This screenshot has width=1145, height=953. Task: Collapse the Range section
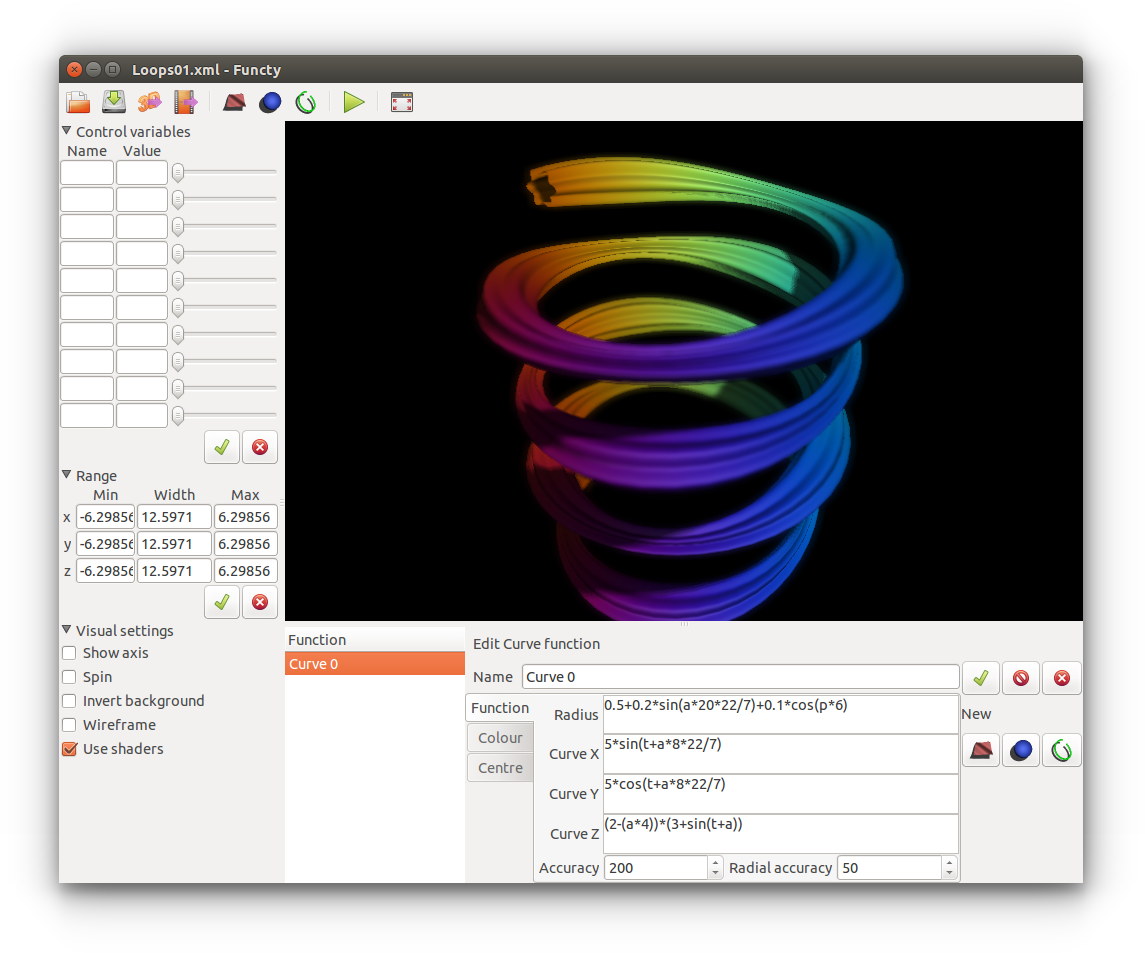[67, 476]
